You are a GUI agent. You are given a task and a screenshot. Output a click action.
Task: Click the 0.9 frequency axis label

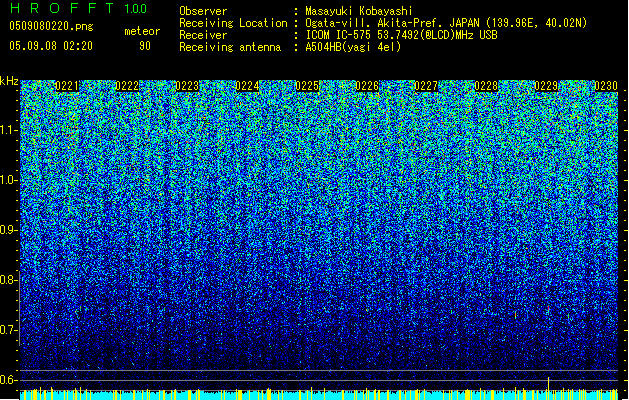tap(9, 230)
